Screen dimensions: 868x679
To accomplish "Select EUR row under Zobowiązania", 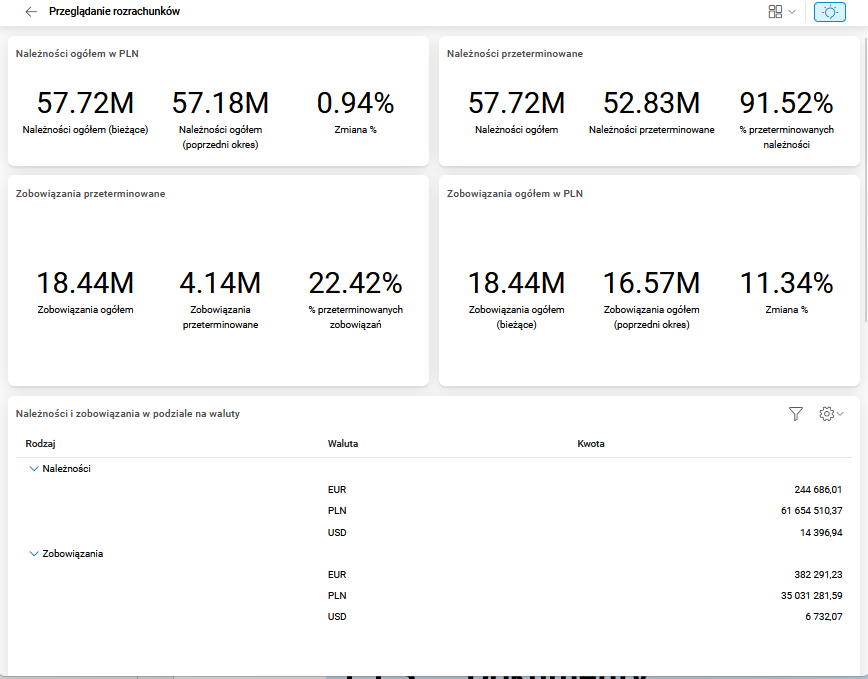I will tap(434, 574).
